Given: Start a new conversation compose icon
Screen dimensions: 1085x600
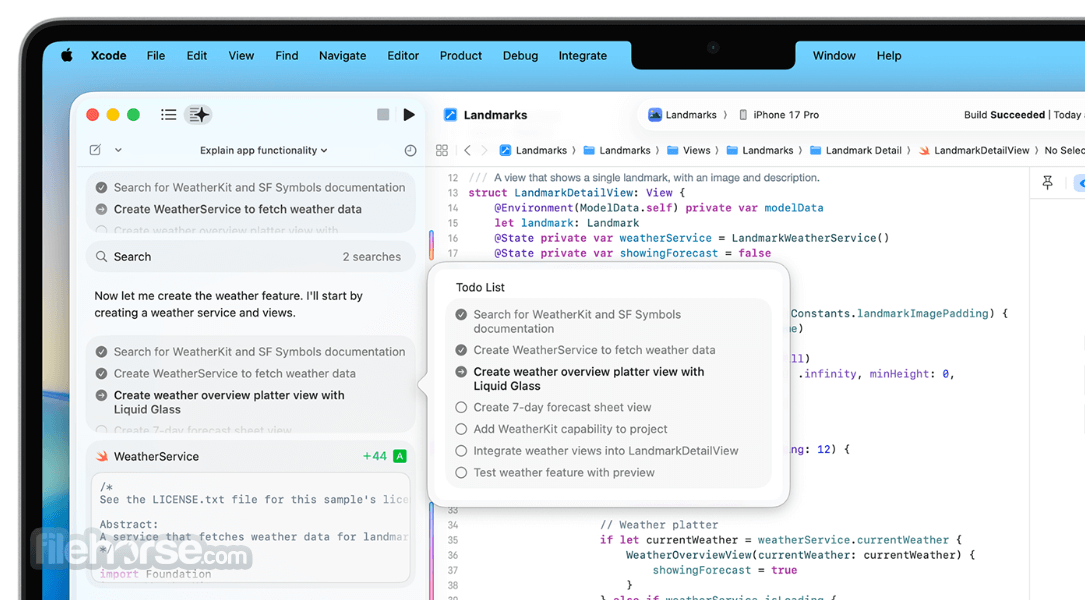Looking at the screenshot, I should click(95, 149).
